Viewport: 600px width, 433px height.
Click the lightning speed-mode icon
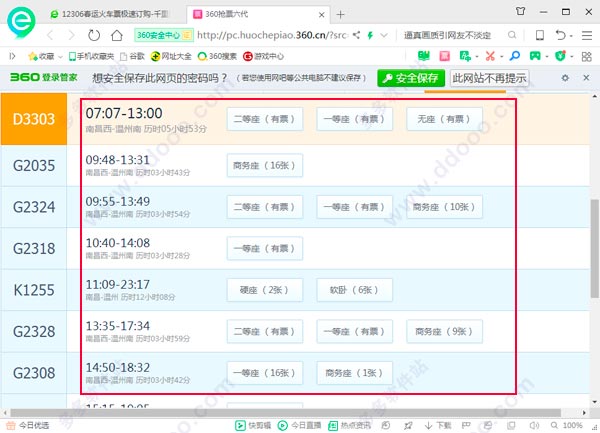(x=370, y=36)
